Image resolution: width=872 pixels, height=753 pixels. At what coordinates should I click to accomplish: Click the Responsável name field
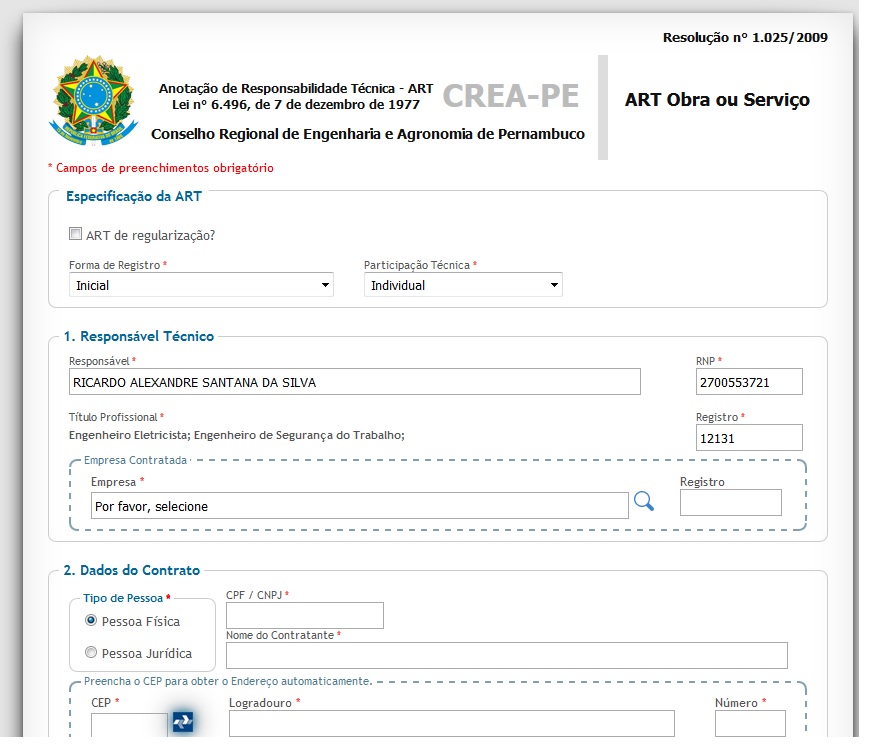(354, 382)
